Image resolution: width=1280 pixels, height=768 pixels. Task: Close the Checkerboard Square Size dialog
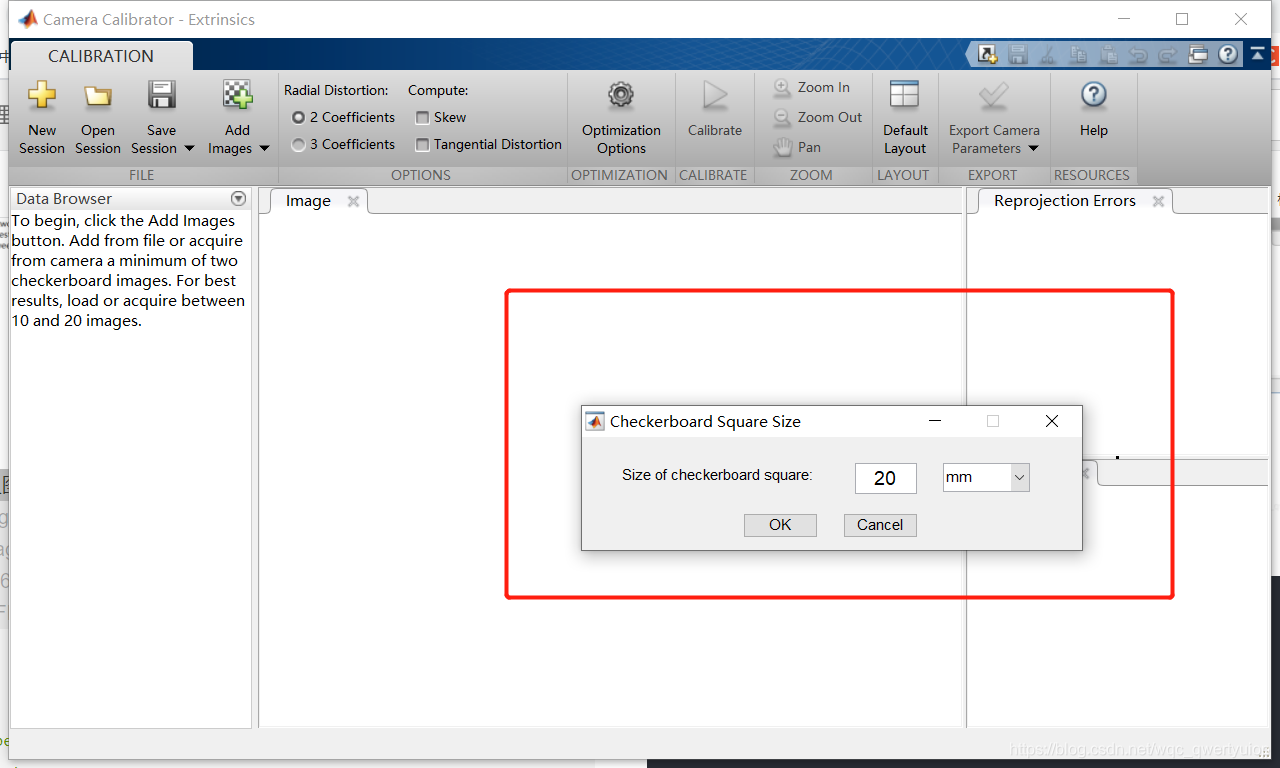(1051, 421)
